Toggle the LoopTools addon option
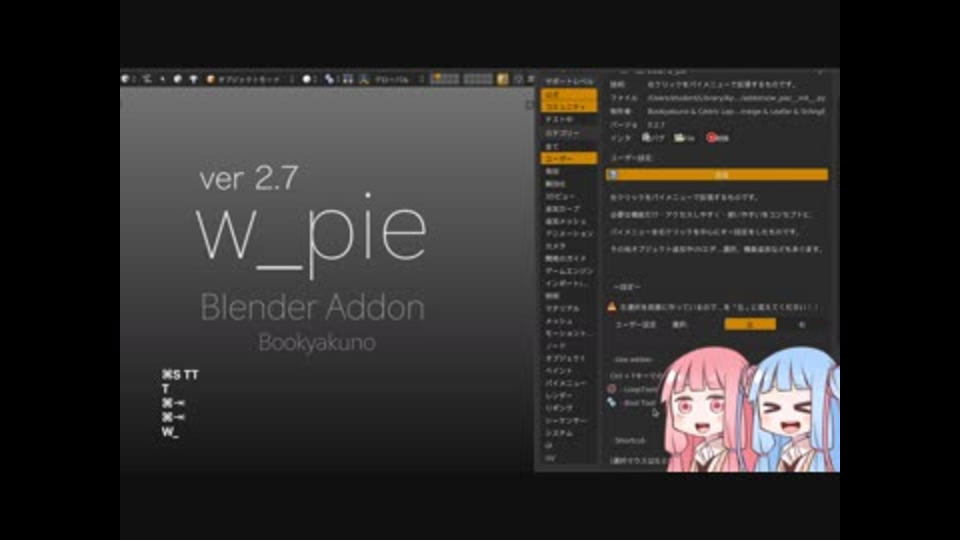 coord(634,389)
